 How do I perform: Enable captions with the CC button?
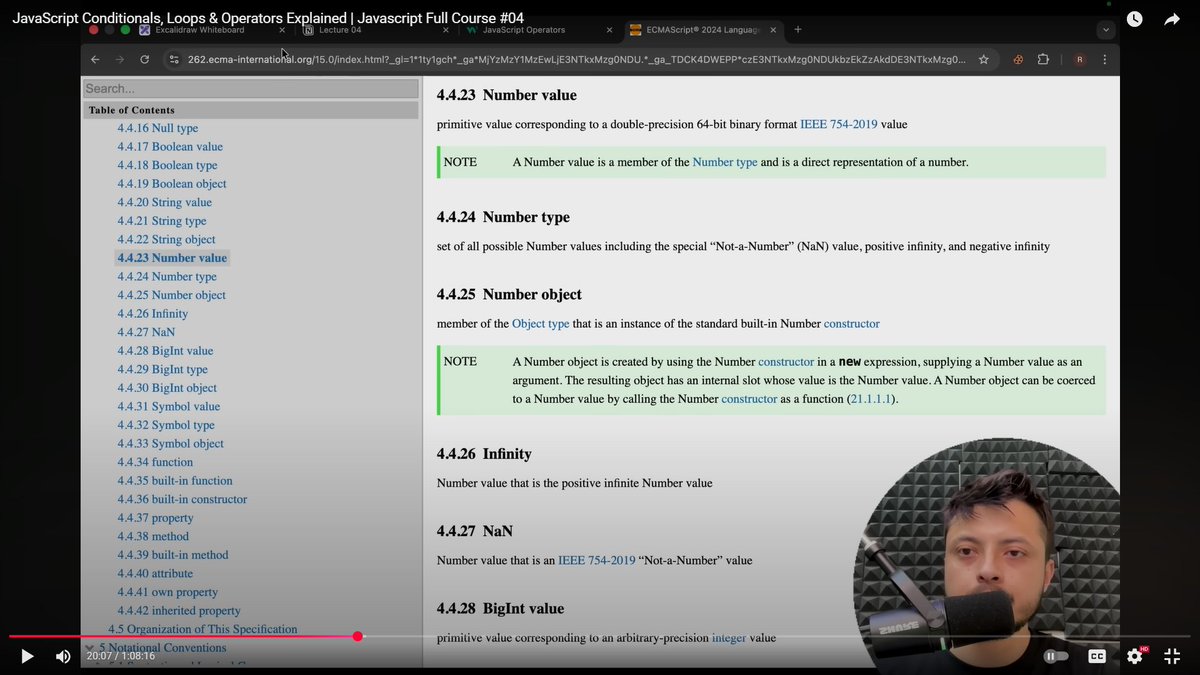tap(1097, 656)
